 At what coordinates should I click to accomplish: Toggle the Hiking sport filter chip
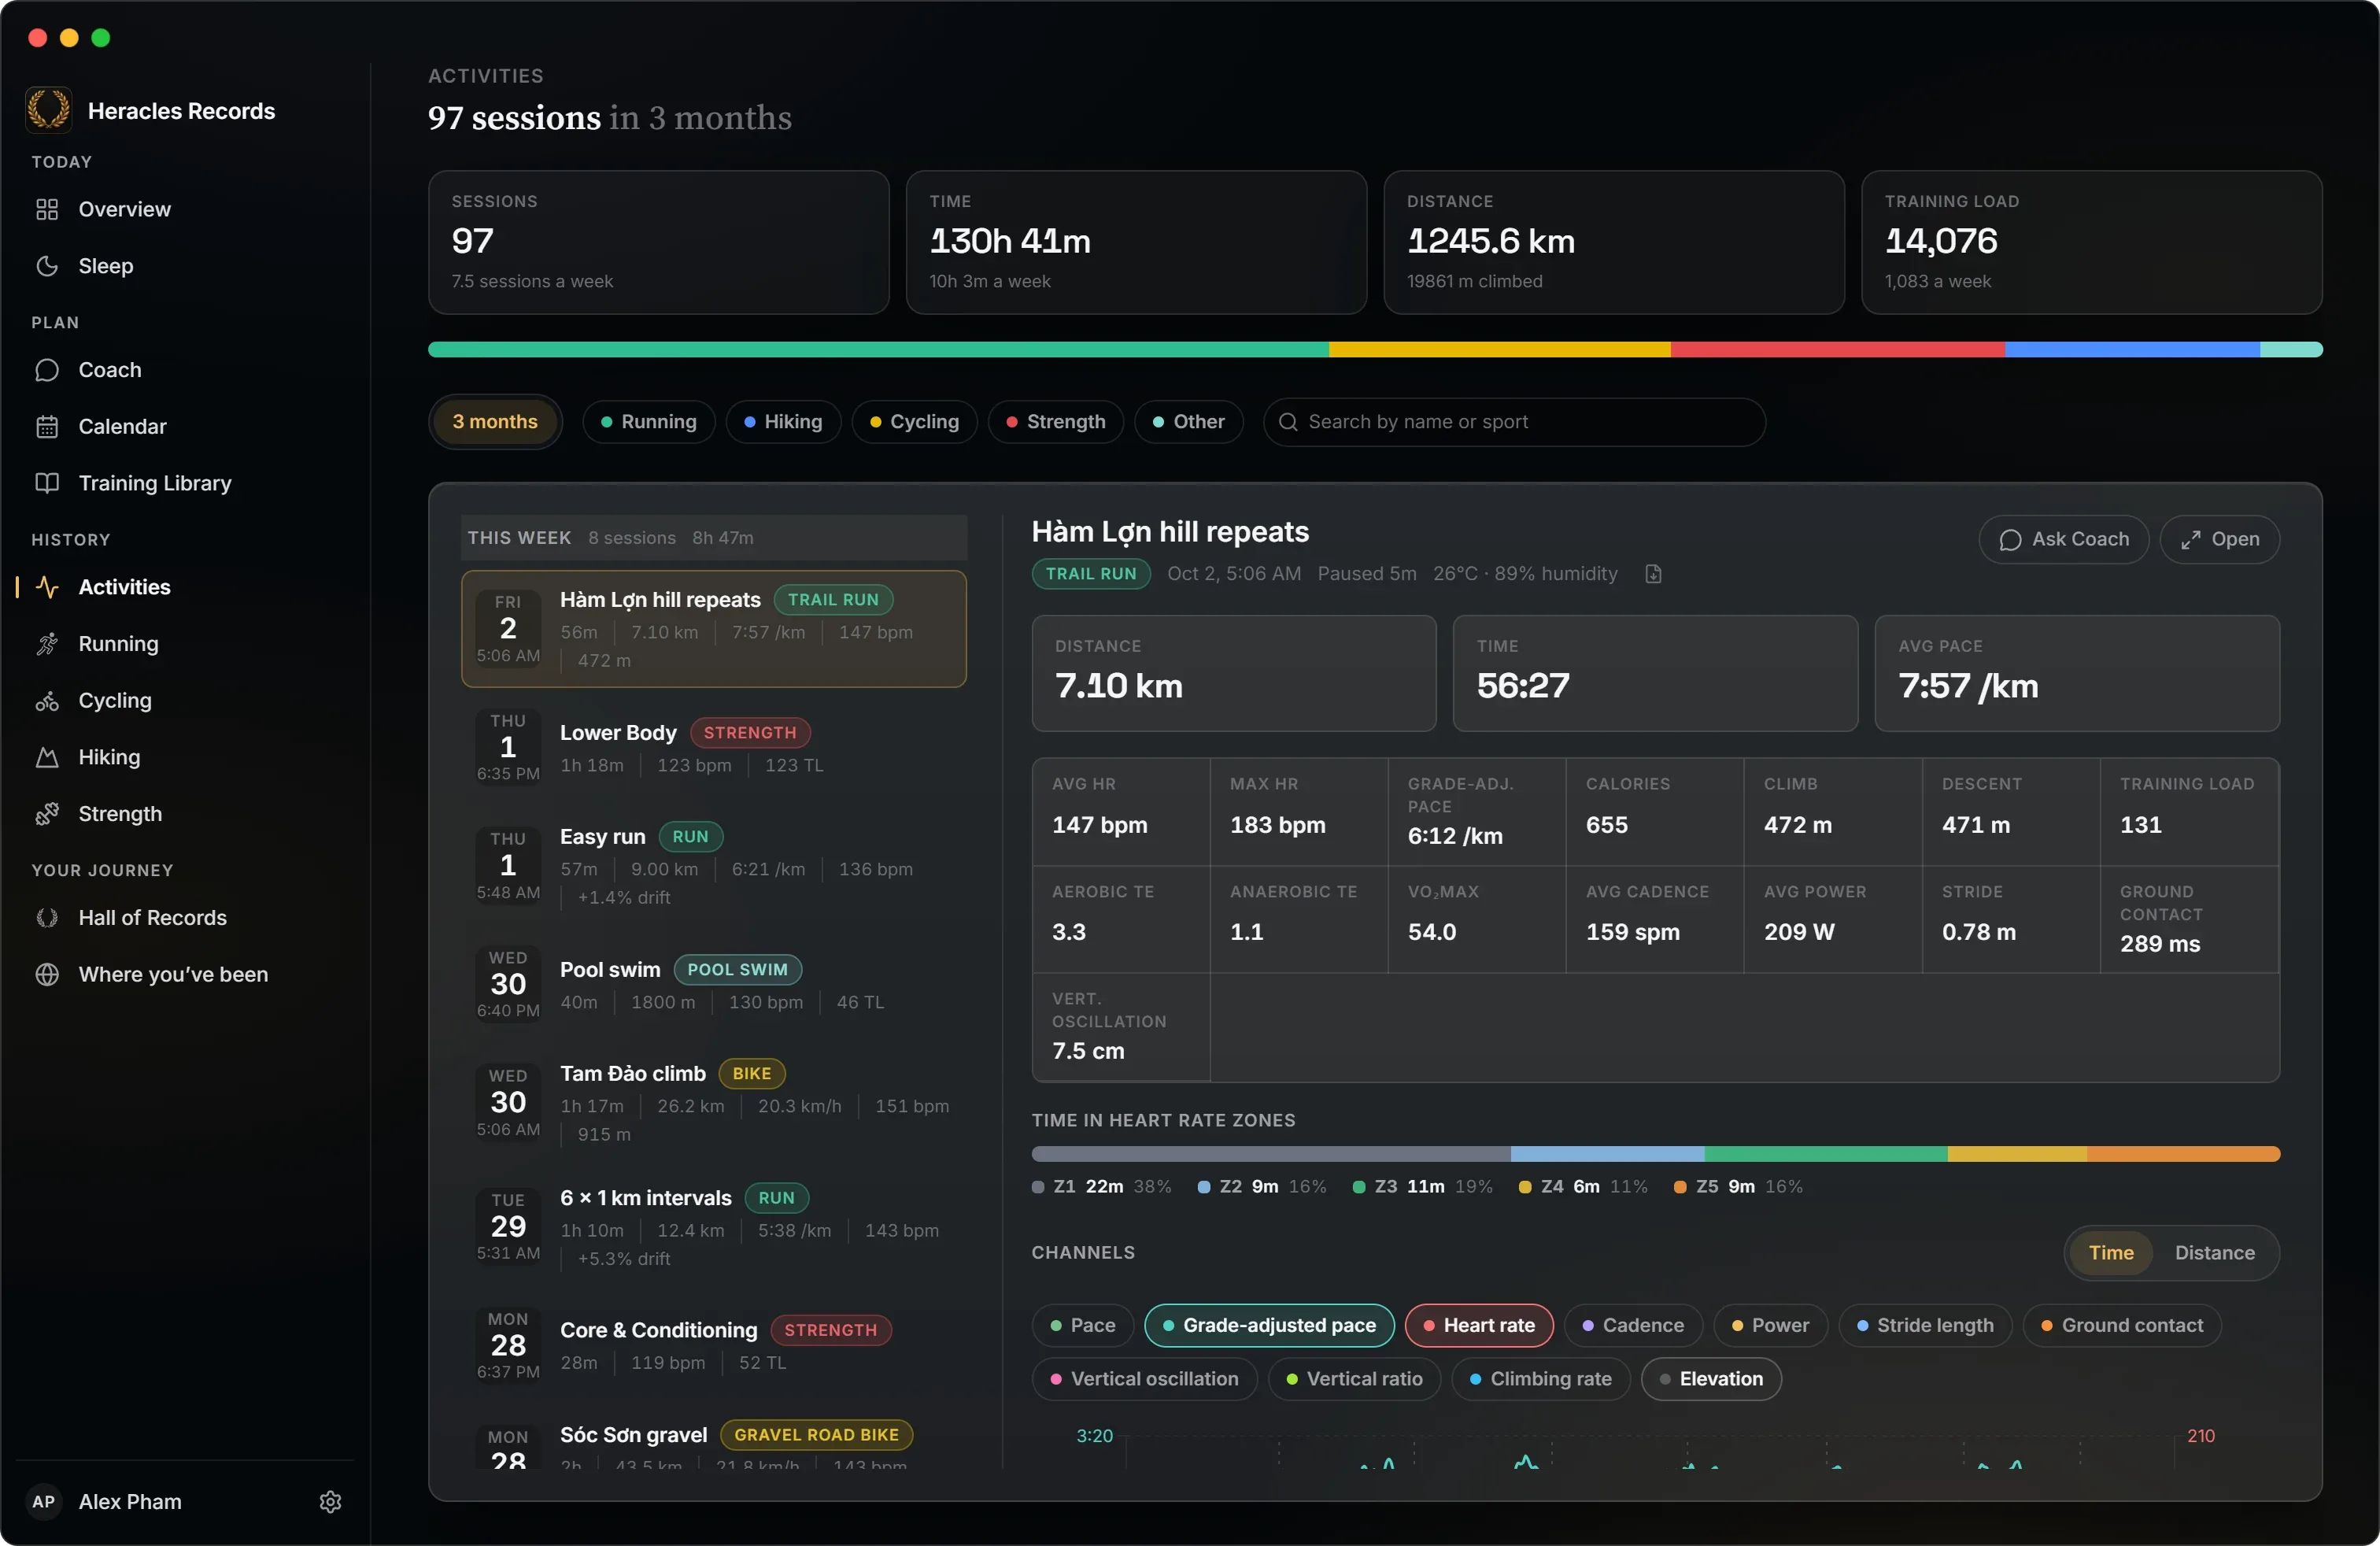tap(783, 422)
